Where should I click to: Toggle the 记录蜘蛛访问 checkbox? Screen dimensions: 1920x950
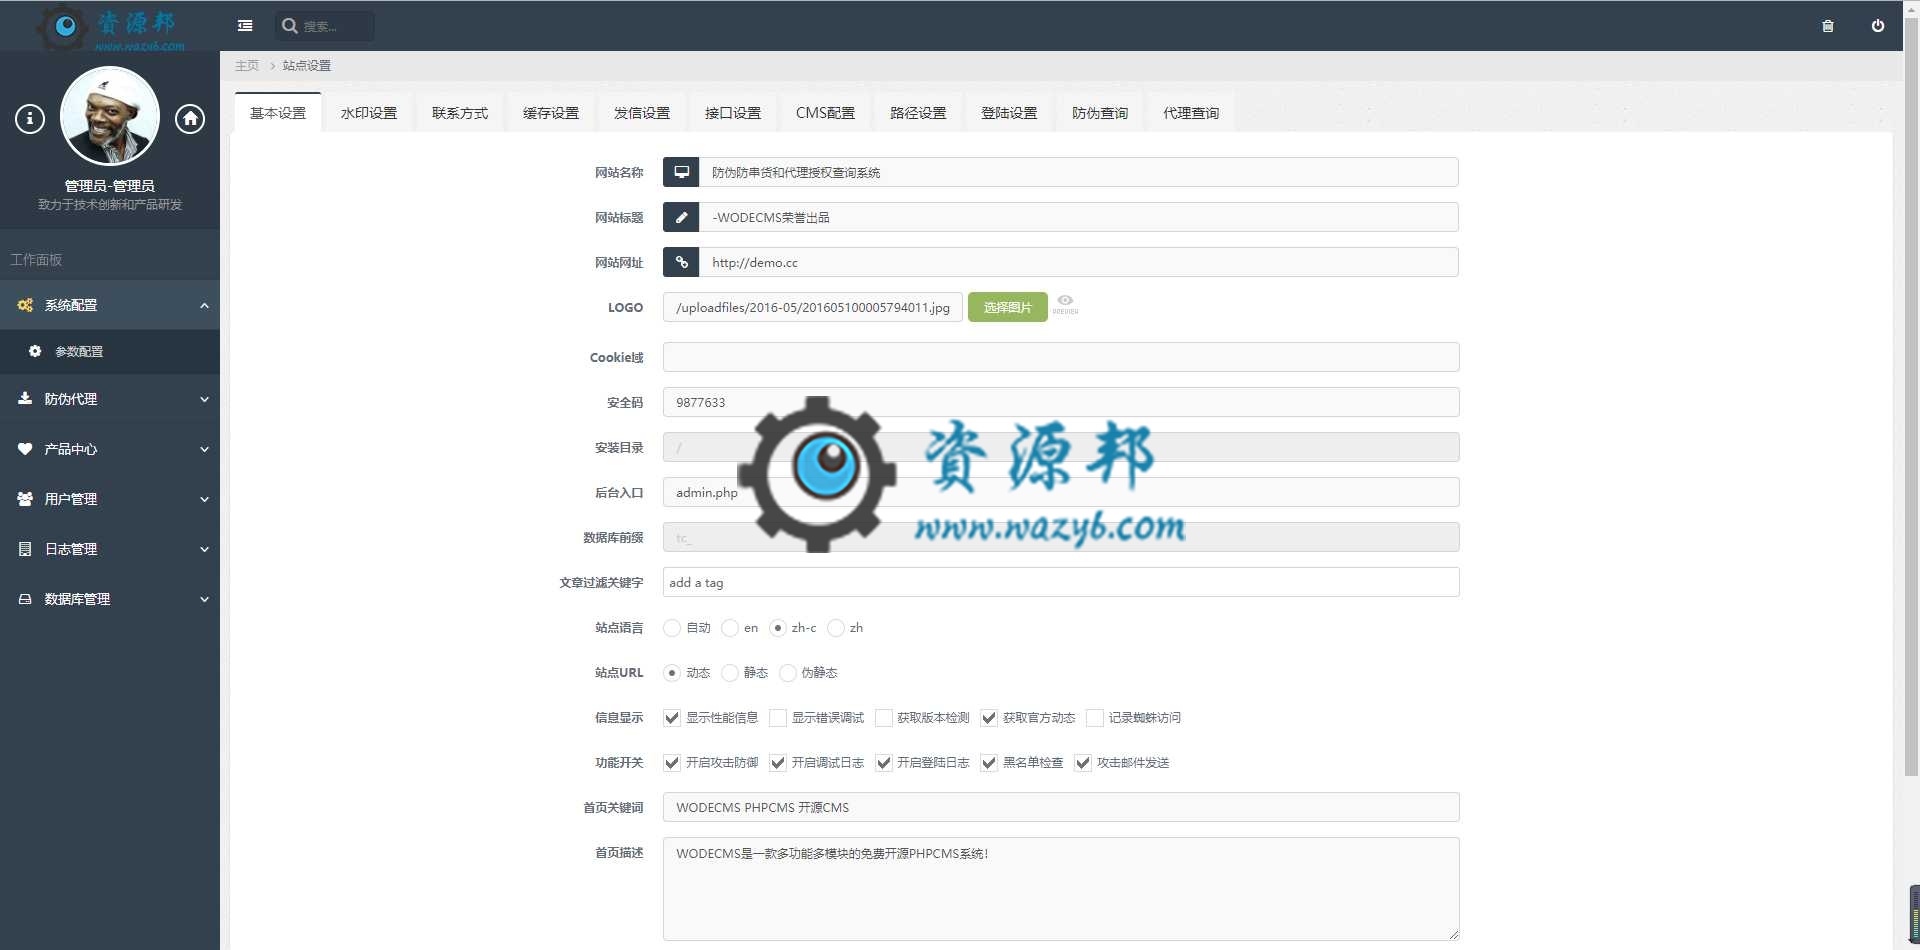[x=1094, y=718]
